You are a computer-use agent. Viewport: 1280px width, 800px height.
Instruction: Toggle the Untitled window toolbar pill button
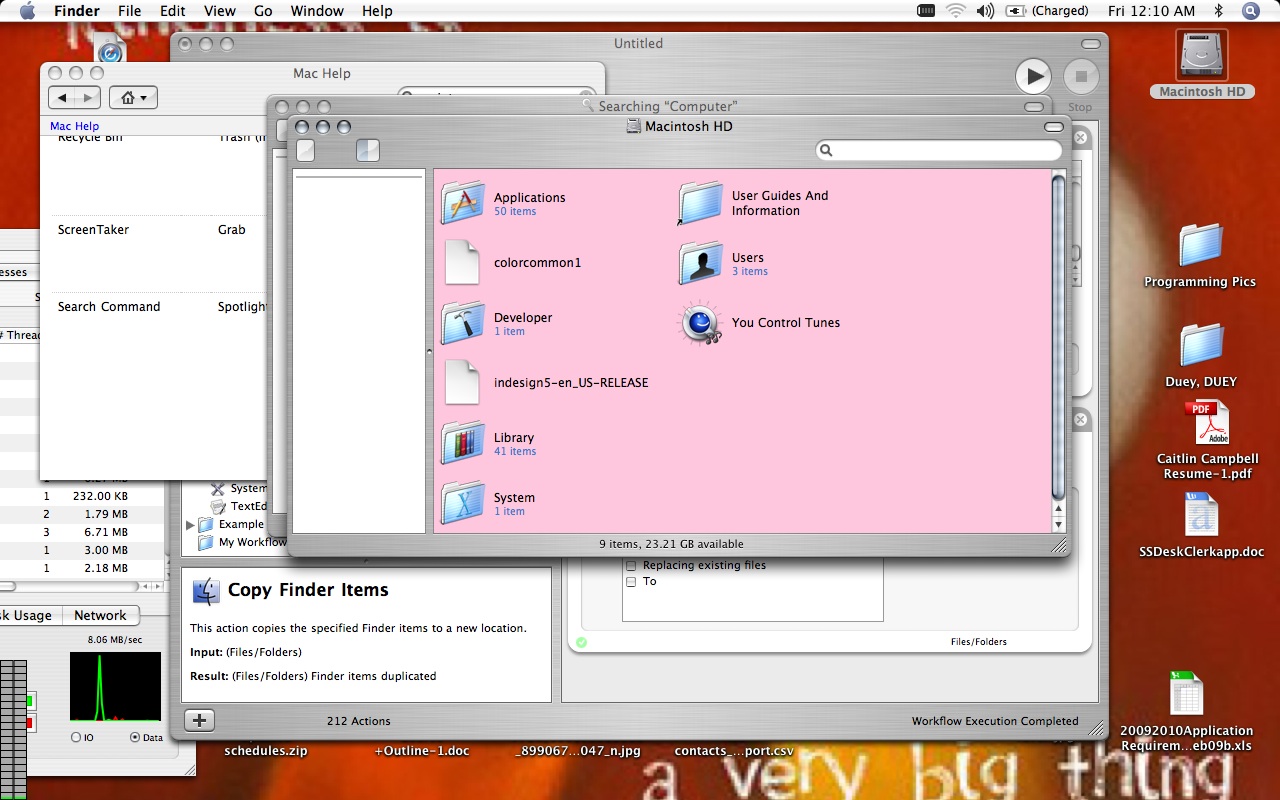click(1091, 44)
